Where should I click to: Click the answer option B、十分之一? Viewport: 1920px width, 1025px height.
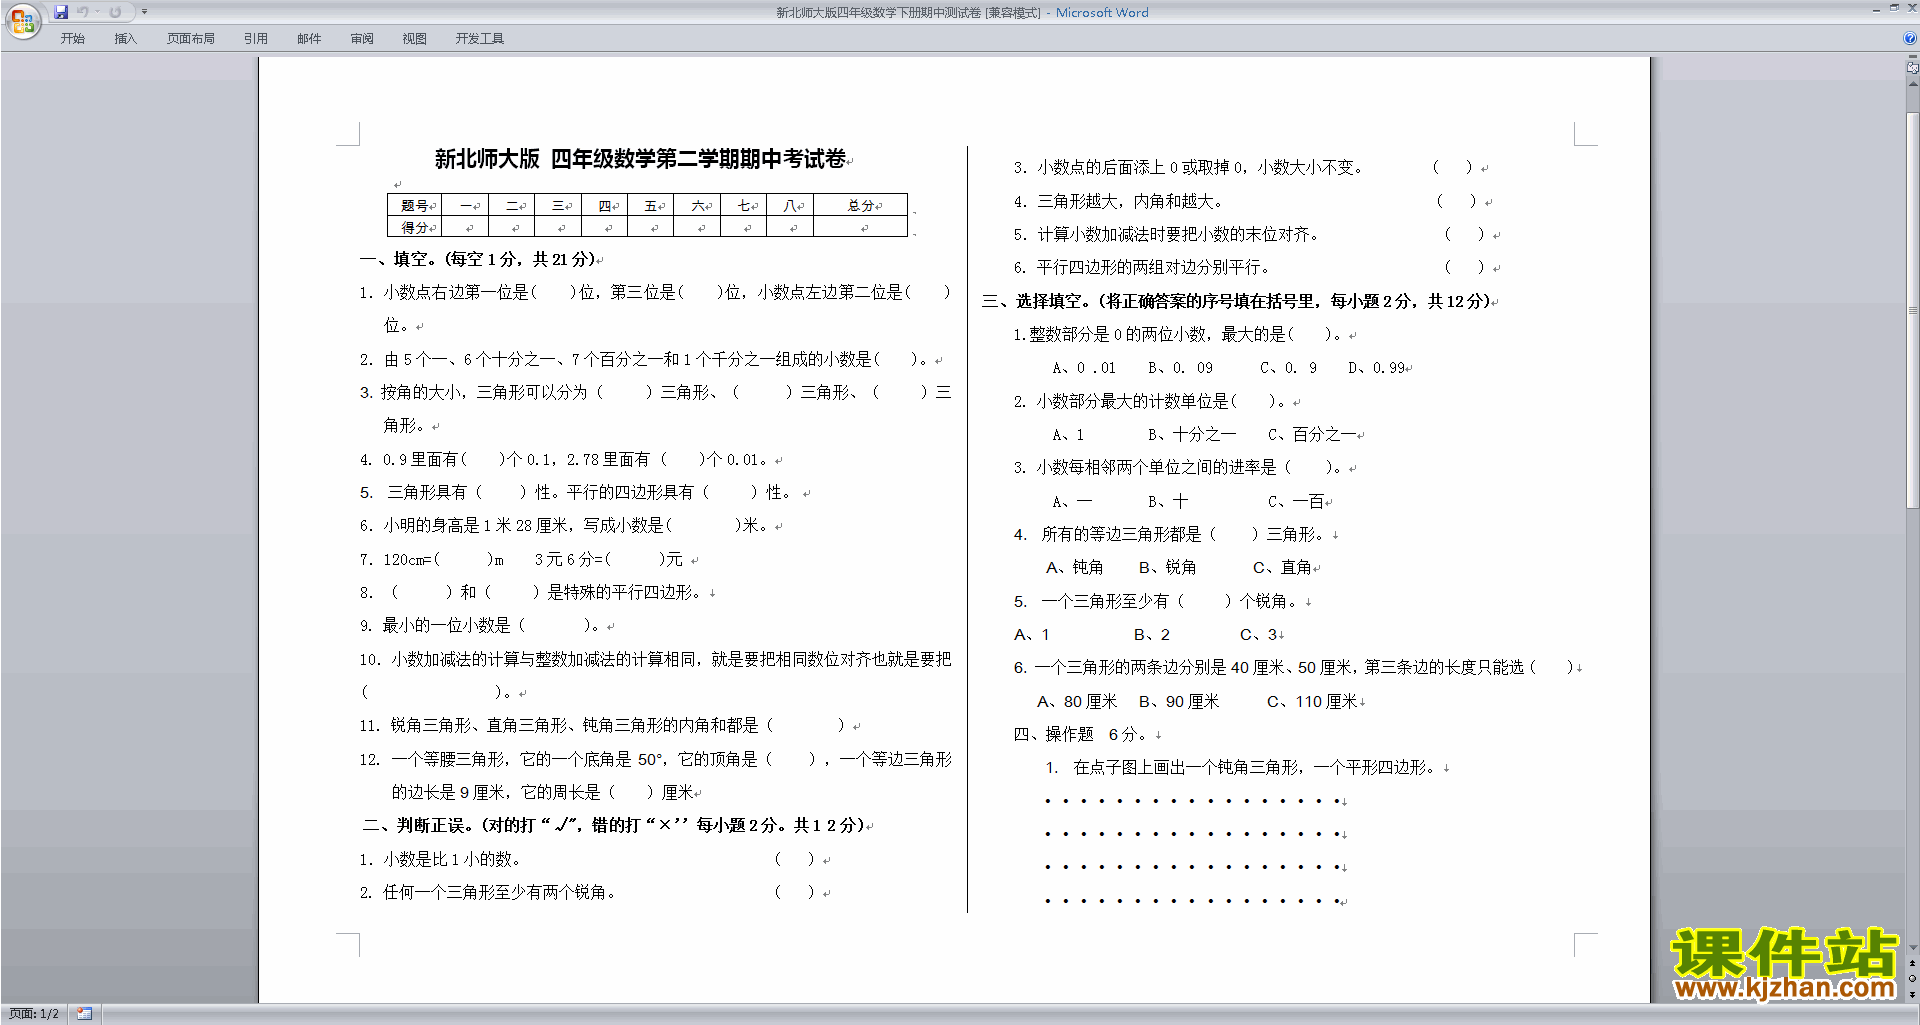click(1192, 435)
